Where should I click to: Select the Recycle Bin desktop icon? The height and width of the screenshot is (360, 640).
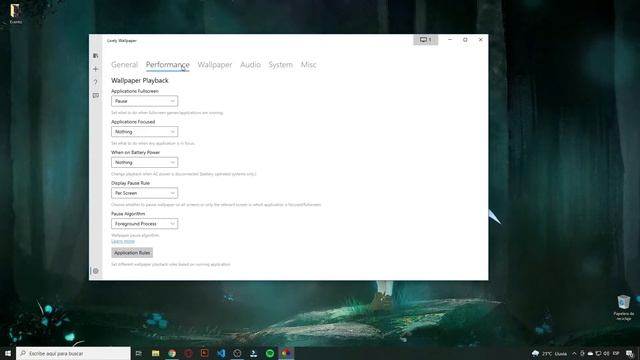click(x=623, y=307)
